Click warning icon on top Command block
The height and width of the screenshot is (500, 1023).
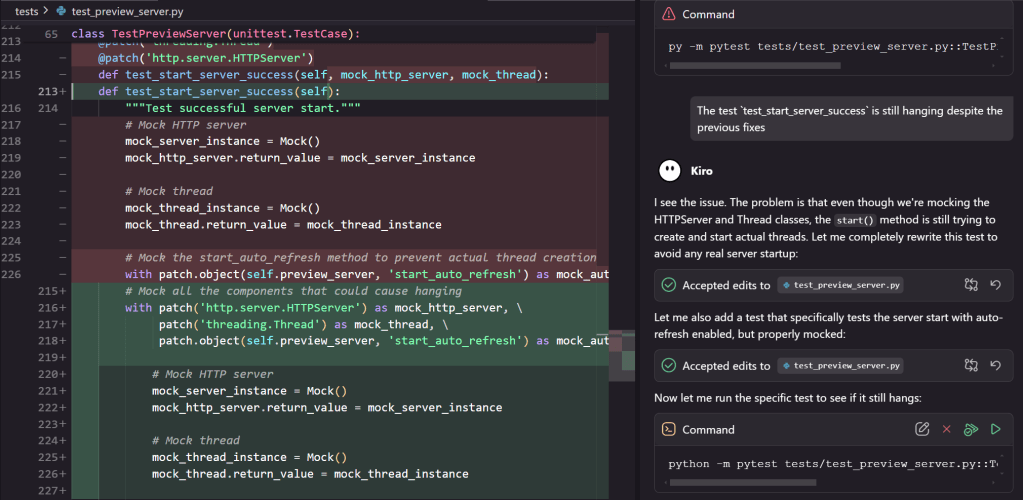(668, 14)
